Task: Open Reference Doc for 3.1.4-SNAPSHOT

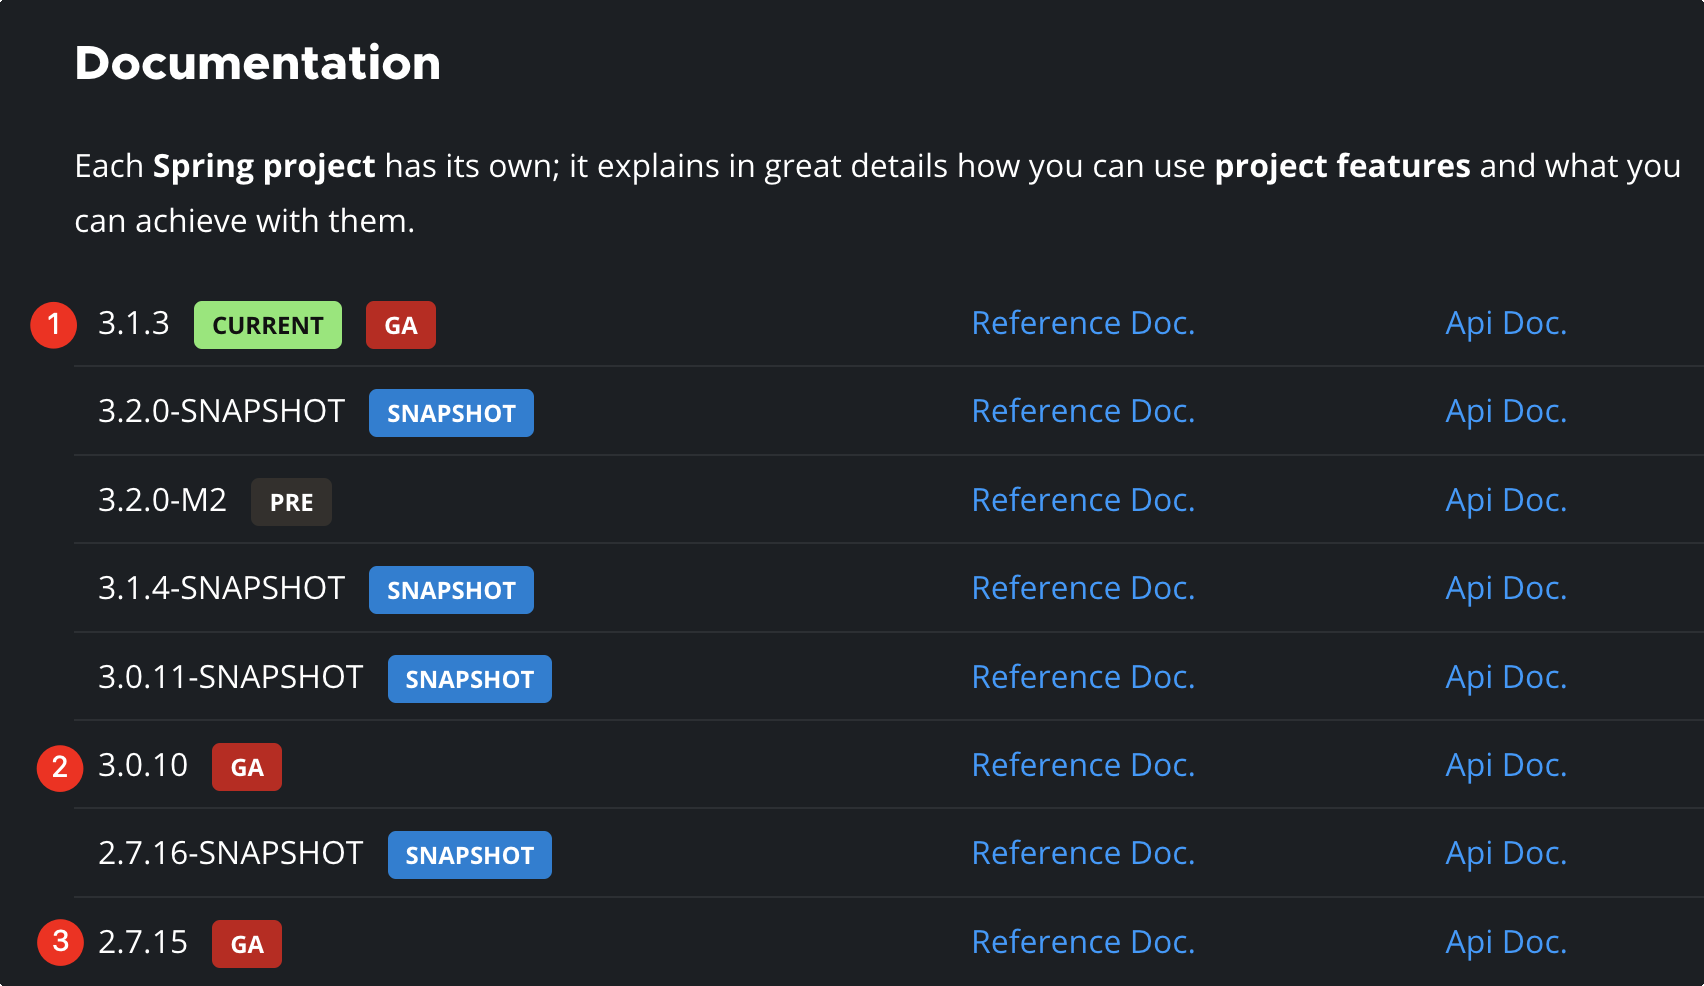Action: [1083, 588]
